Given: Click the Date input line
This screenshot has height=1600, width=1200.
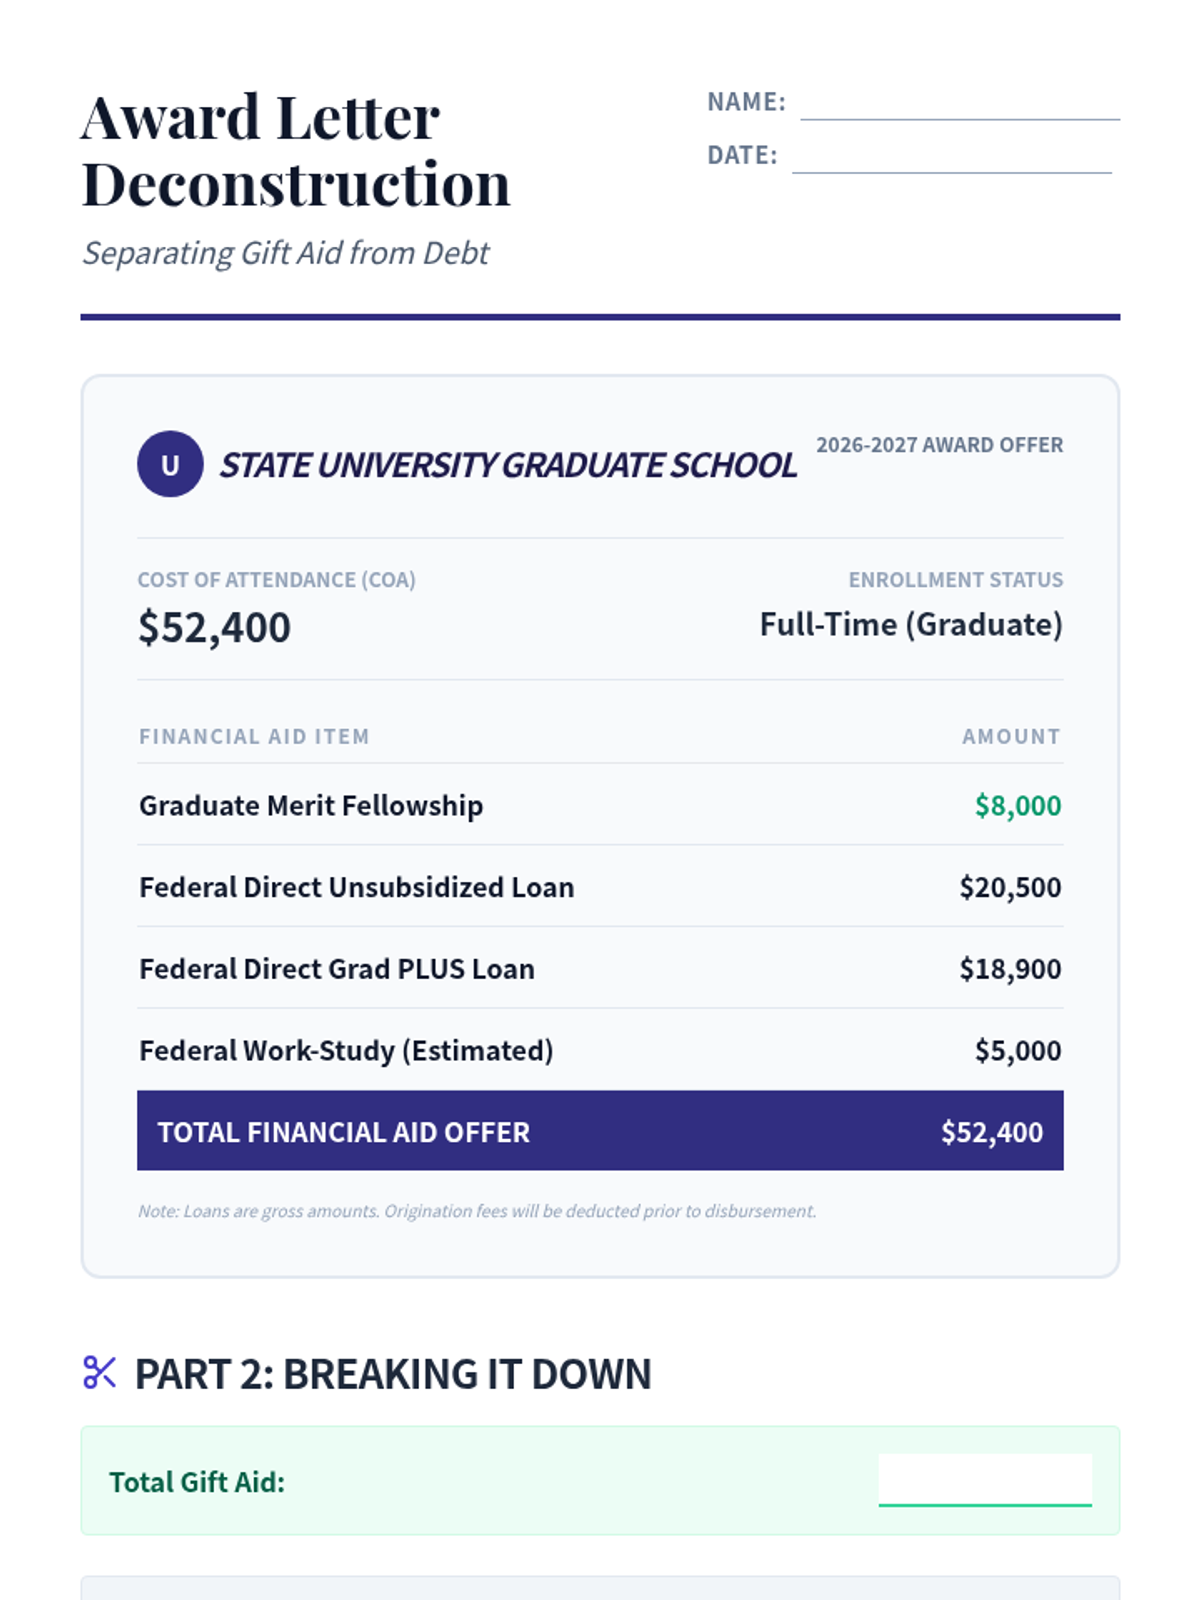Looking at the screenshot, I should [x=951, y=156].
